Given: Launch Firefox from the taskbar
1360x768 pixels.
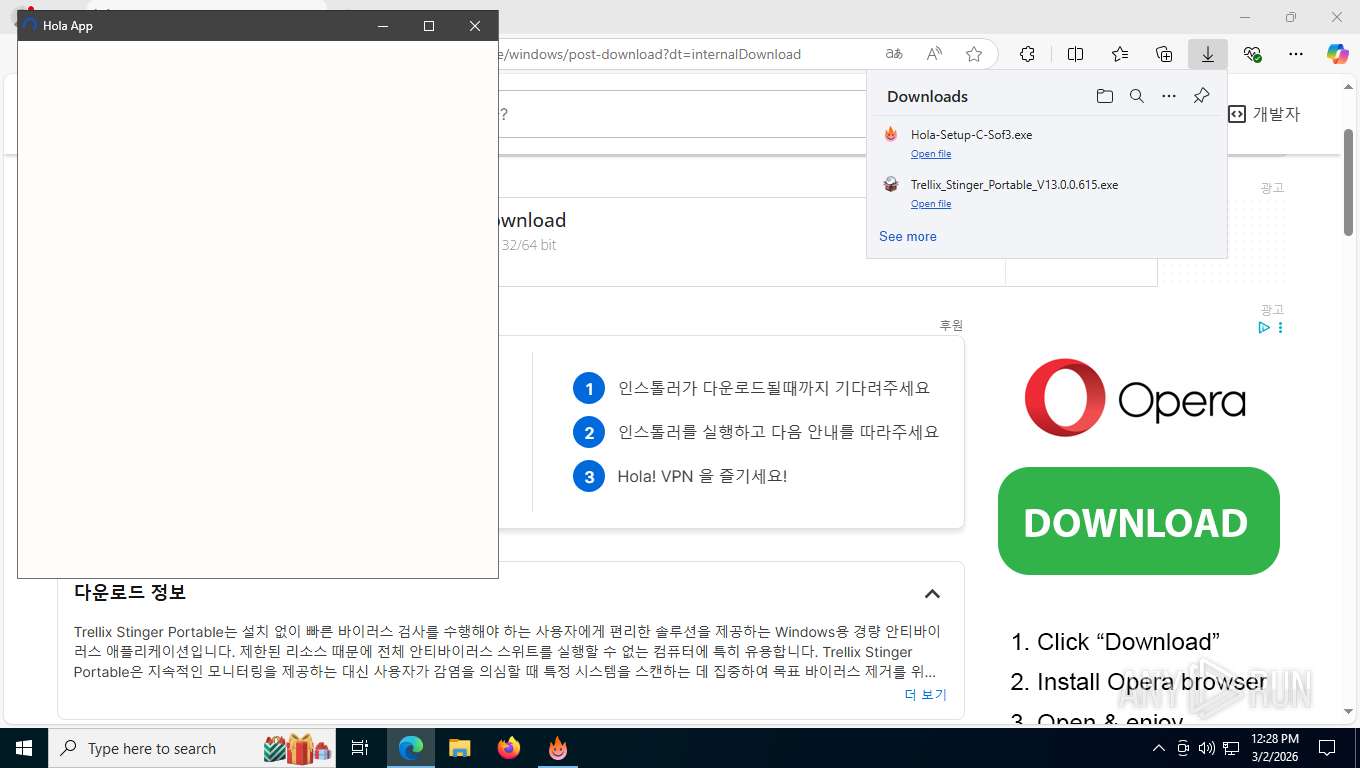Looking at the screenshot, I should [x=509, y=748].
